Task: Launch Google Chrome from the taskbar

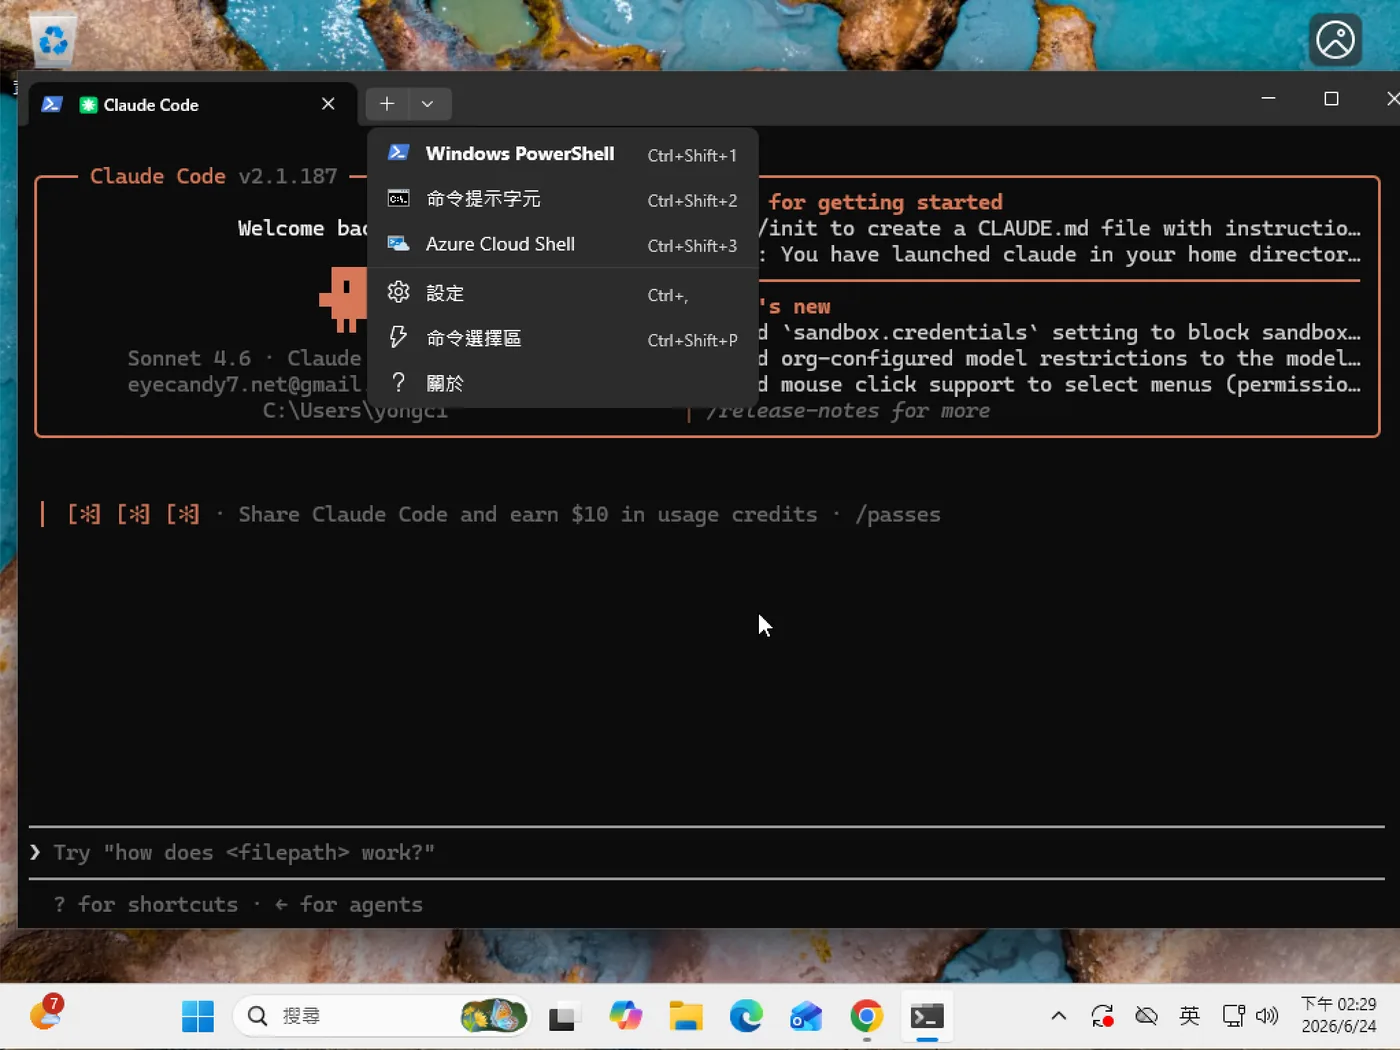Action: [x=867, y=1016]
